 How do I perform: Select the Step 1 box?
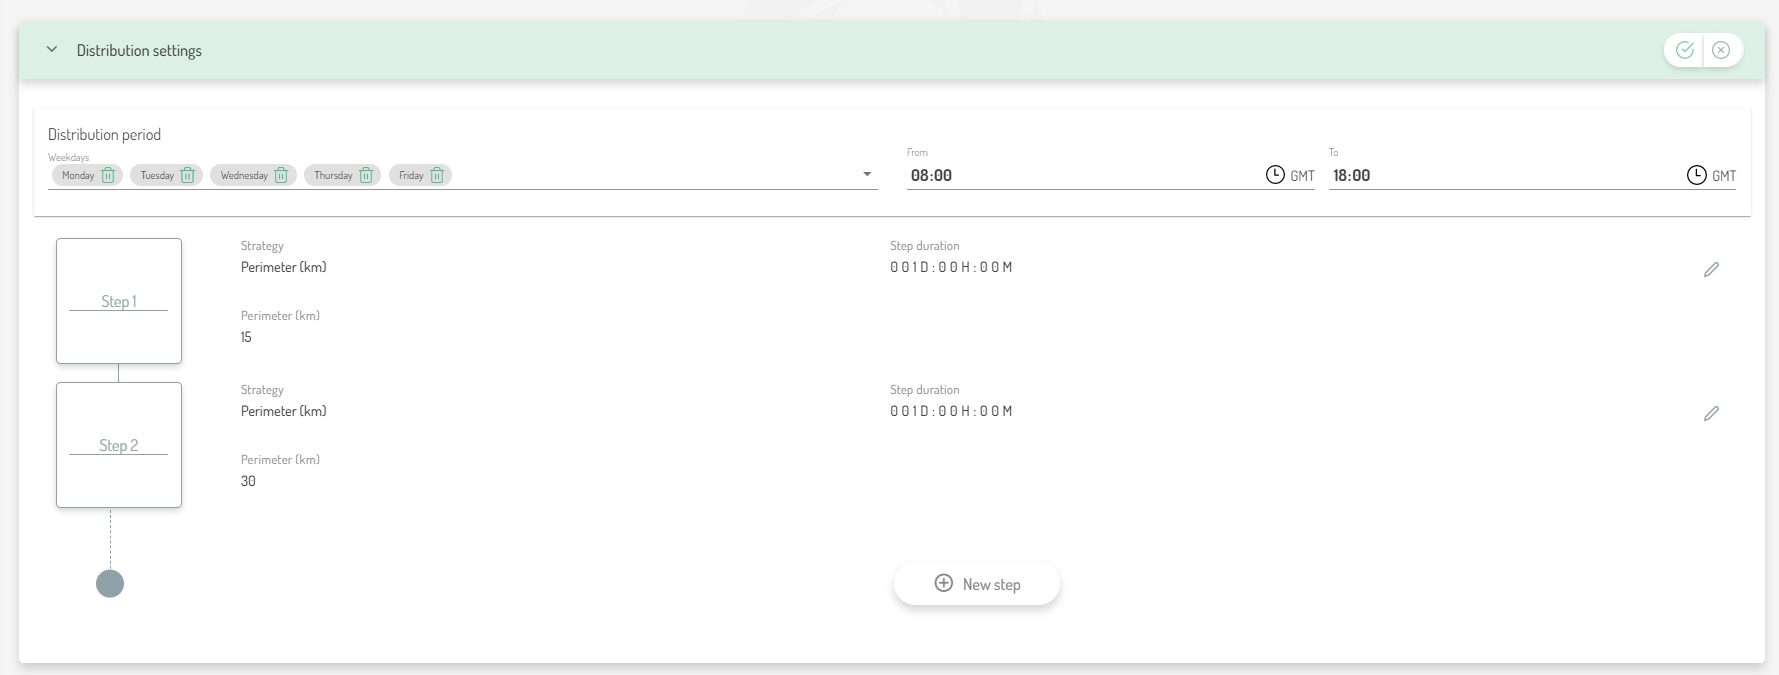(119, 301)
